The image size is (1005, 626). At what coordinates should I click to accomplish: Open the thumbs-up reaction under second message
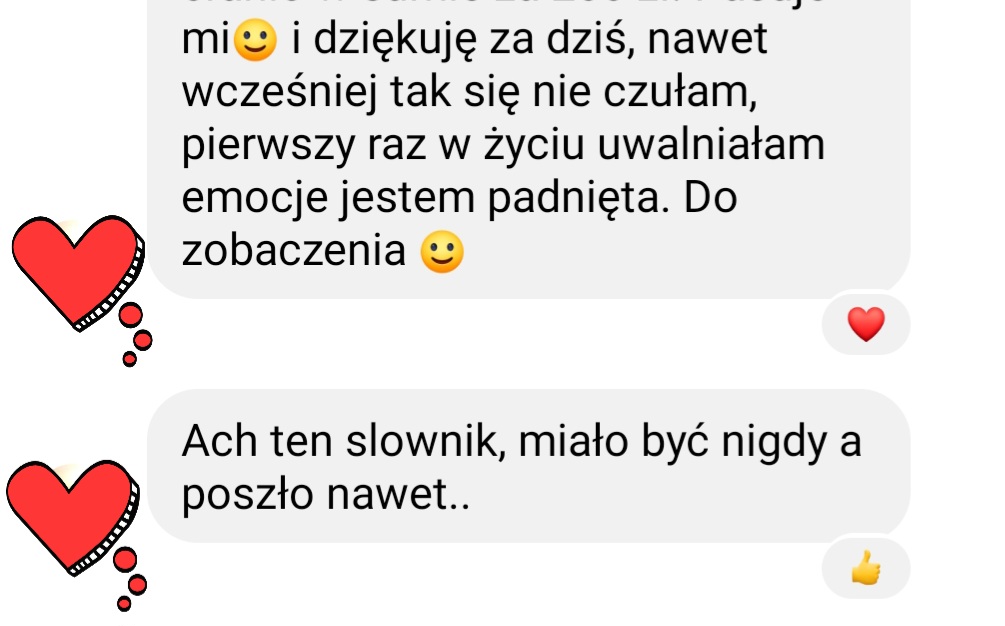pyautogui.click(x=866, y=568)
